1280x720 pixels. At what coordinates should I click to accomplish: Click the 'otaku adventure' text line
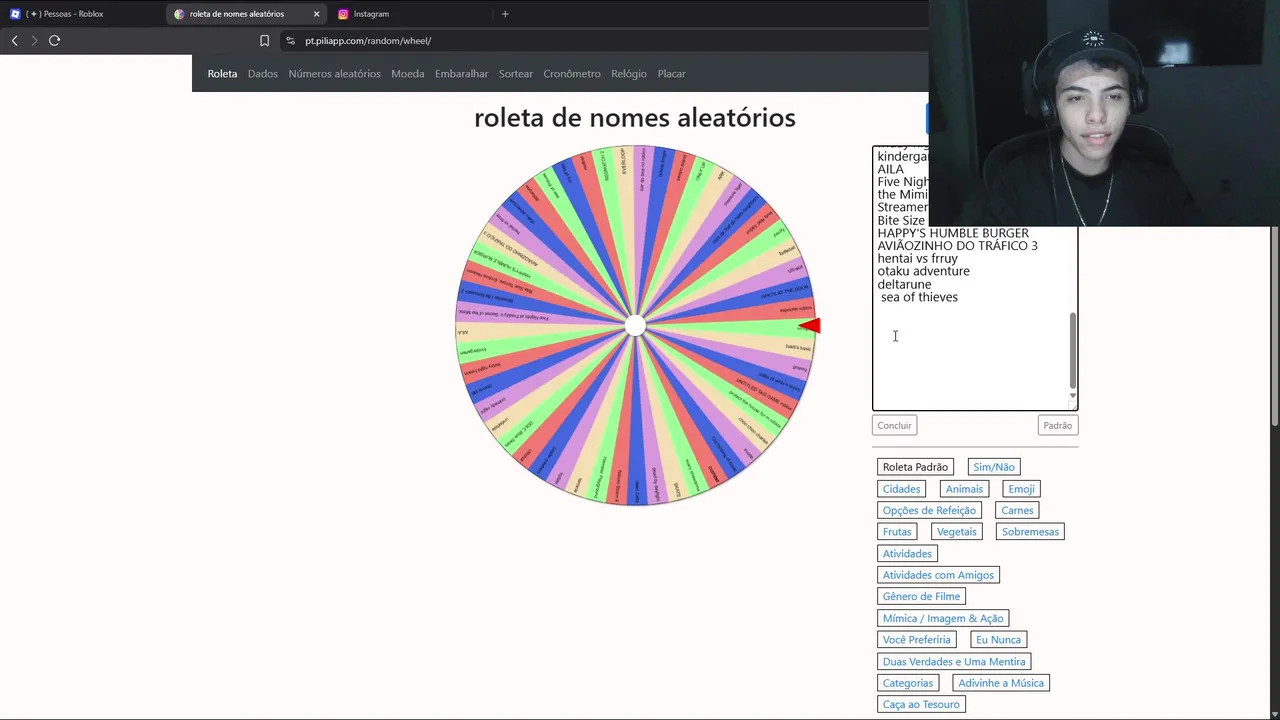[923, 271]
